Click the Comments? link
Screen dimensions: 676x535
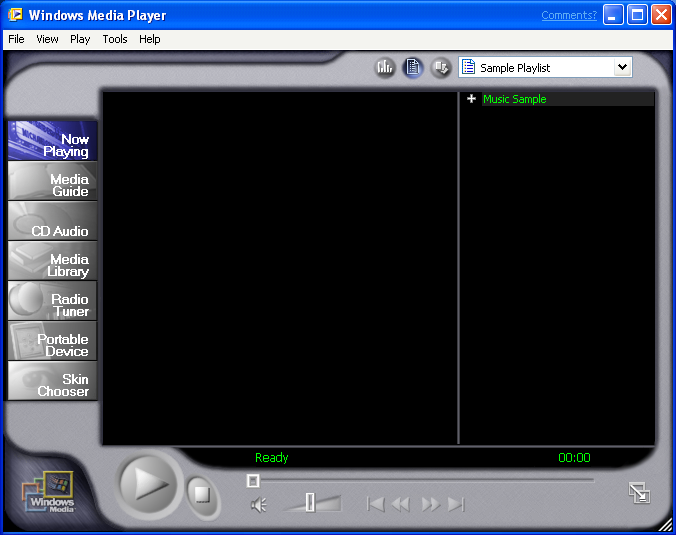point(569,16)
